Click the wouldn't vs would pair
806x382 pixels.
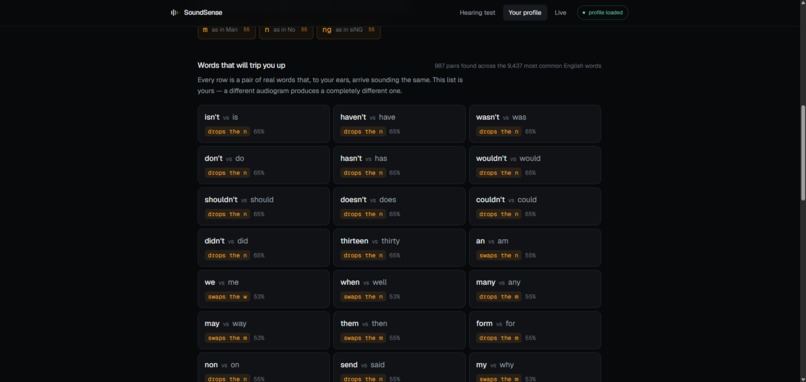(535, 165)
